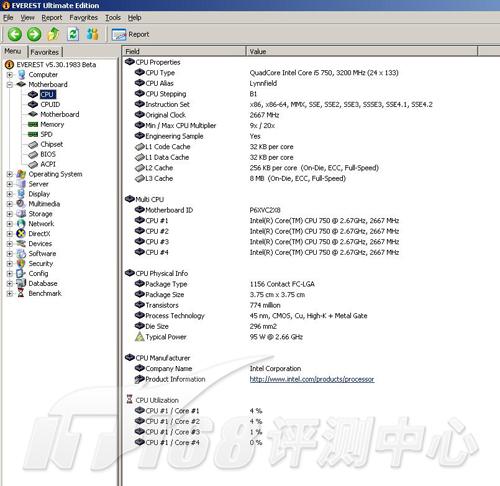The width and height of the screenshot is (500, 486).
Task: Click the Operating System Windows icon
Action: tap(21, 174)
